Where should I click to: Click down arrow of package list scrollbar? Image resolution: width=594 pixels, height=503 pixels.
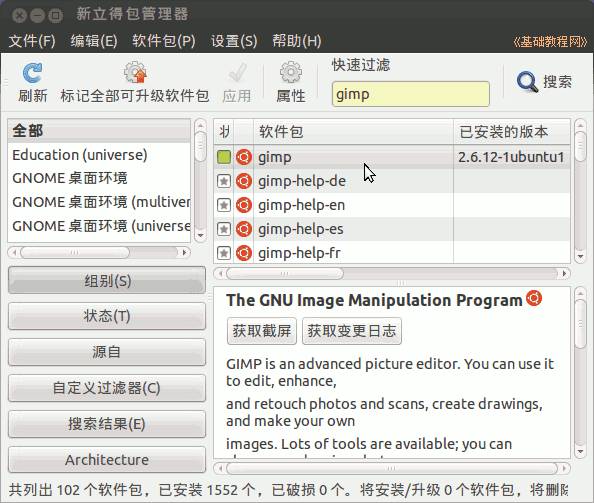580,256
